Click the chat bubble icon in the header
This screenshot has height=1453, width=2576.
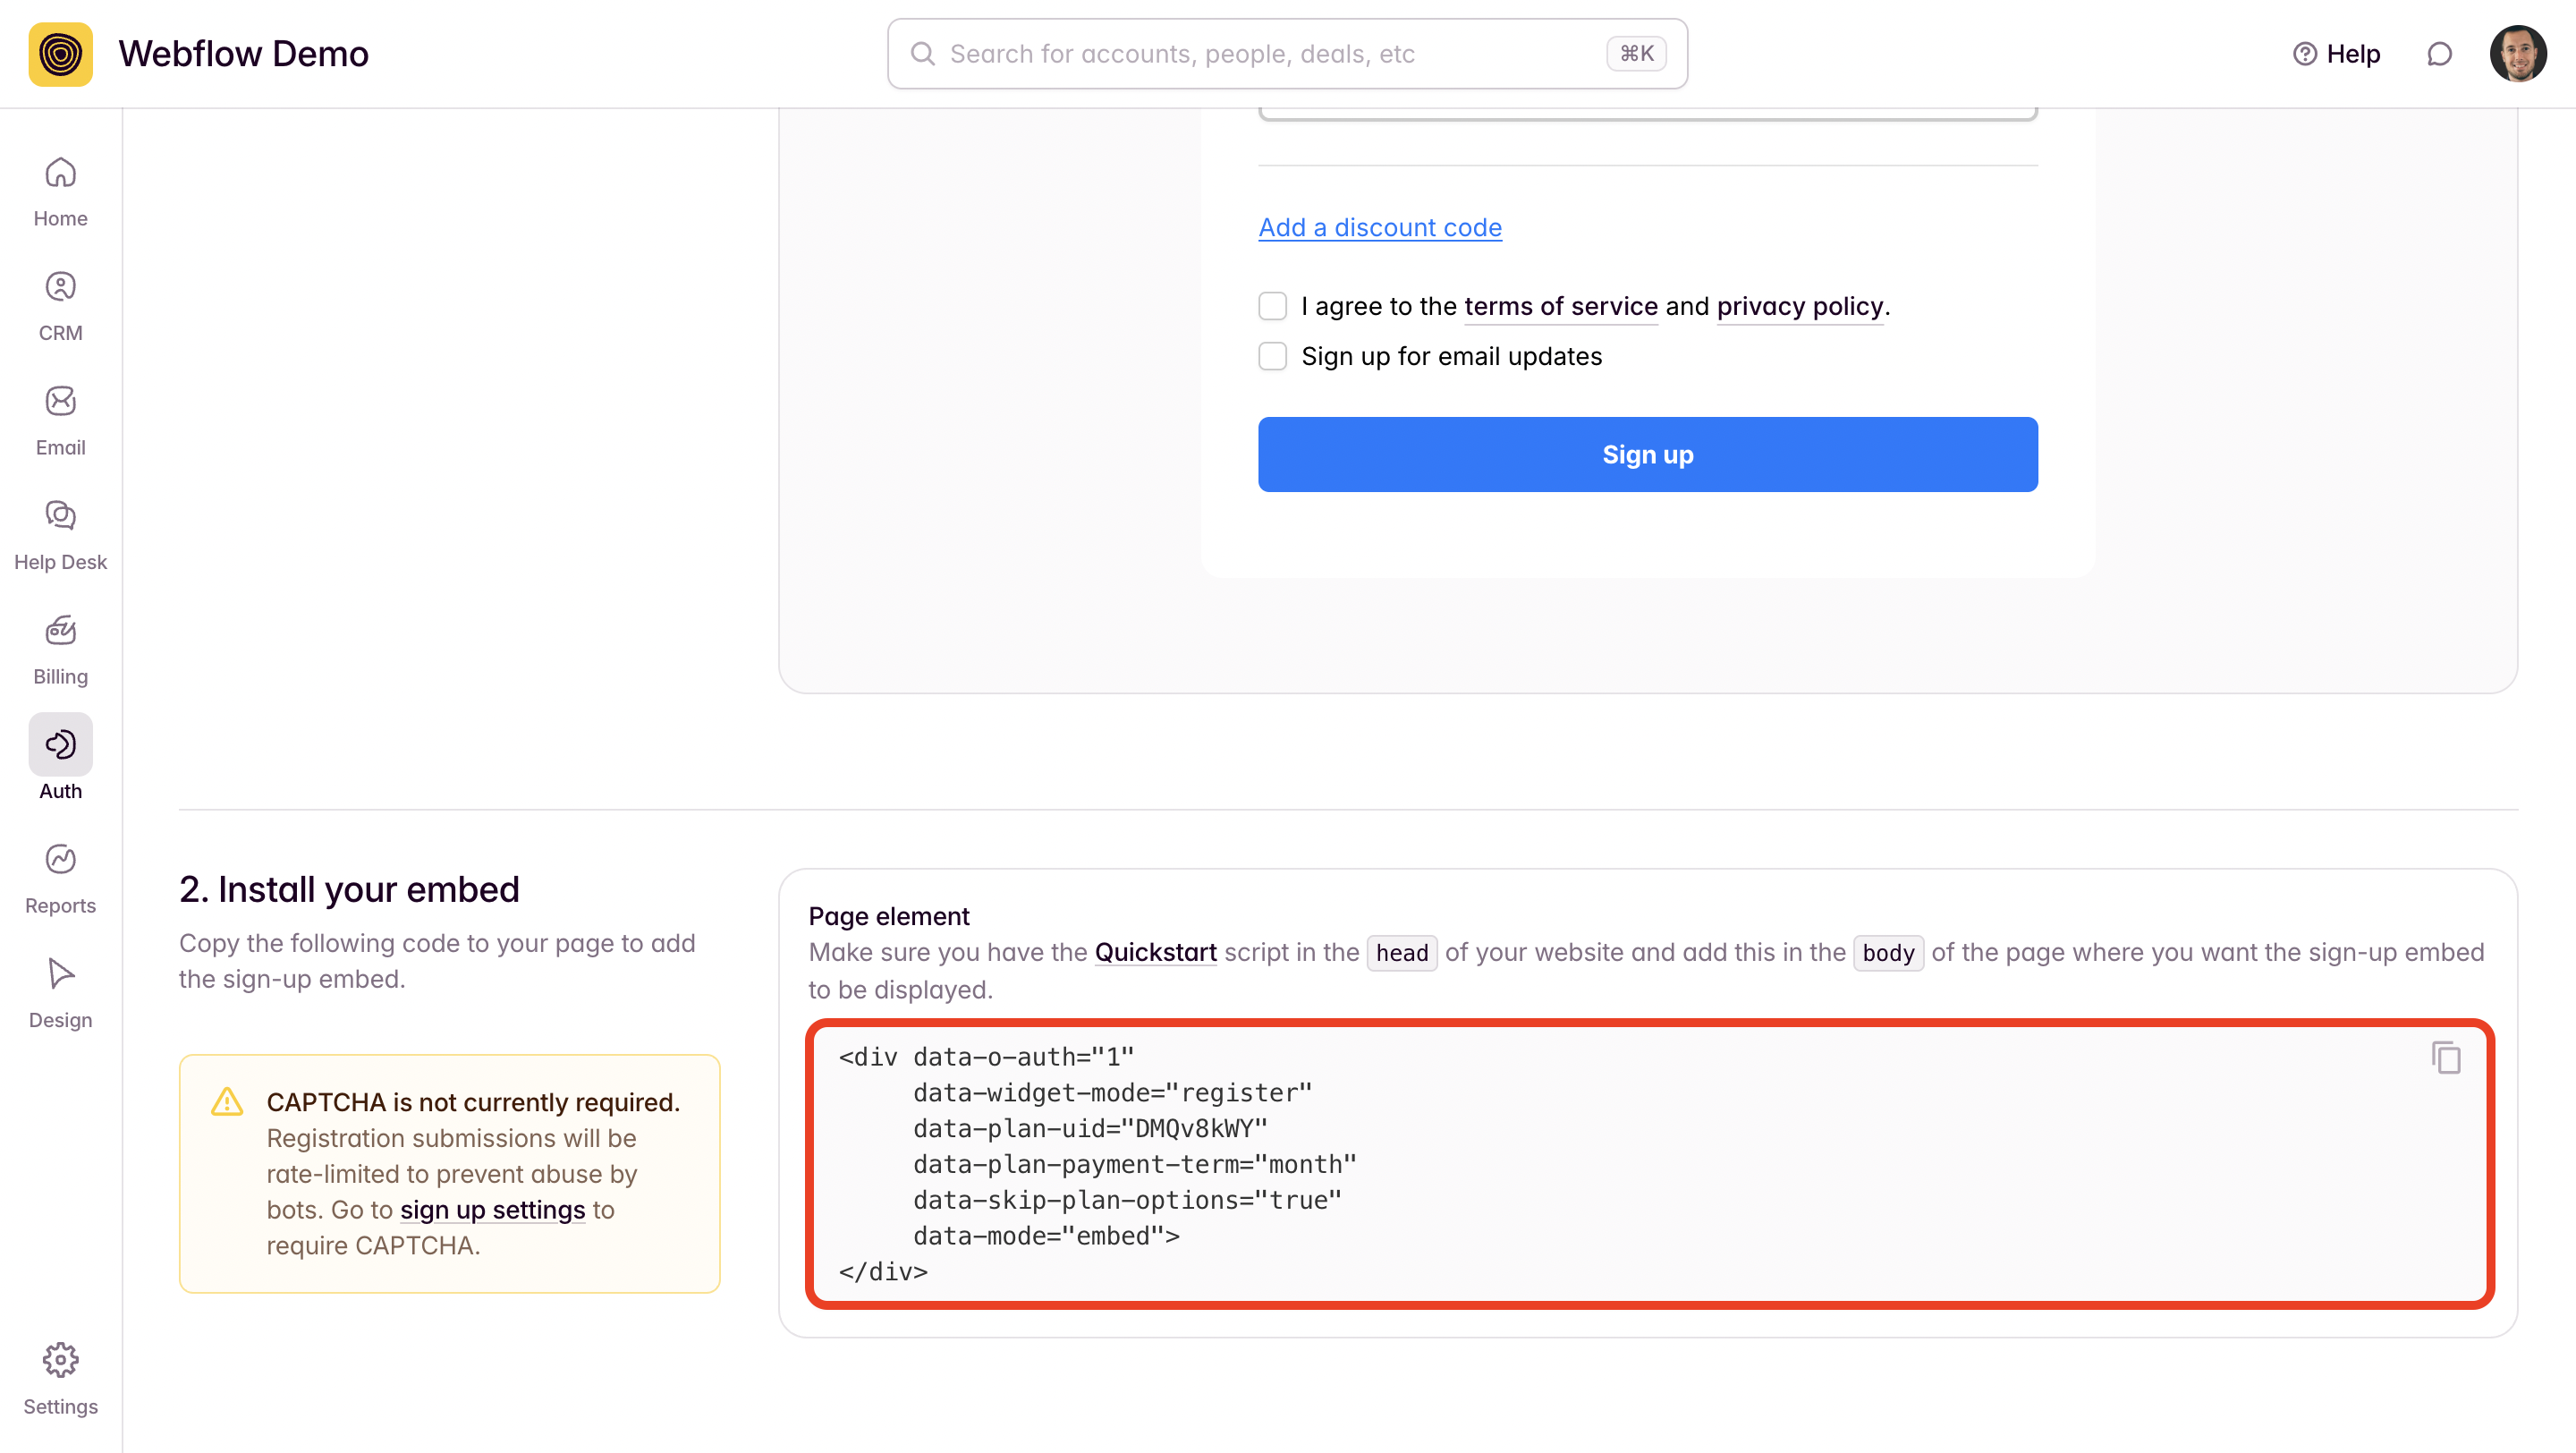[2439, 54]
